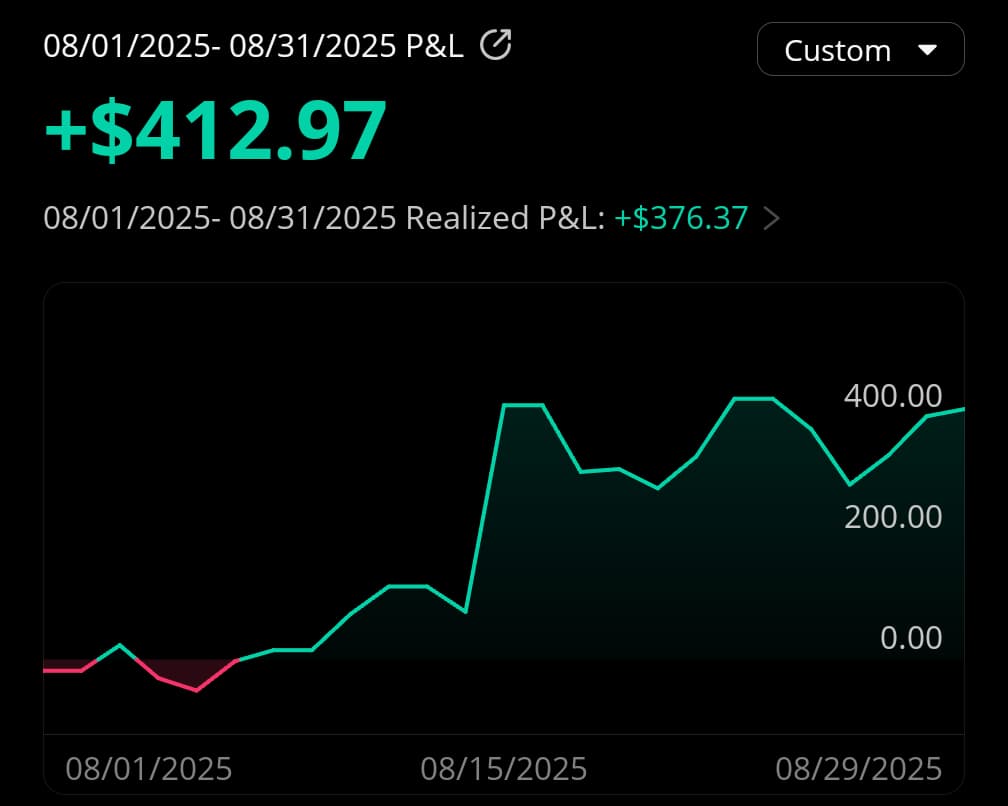Click the Realized P&L label text

coord(504,218)
